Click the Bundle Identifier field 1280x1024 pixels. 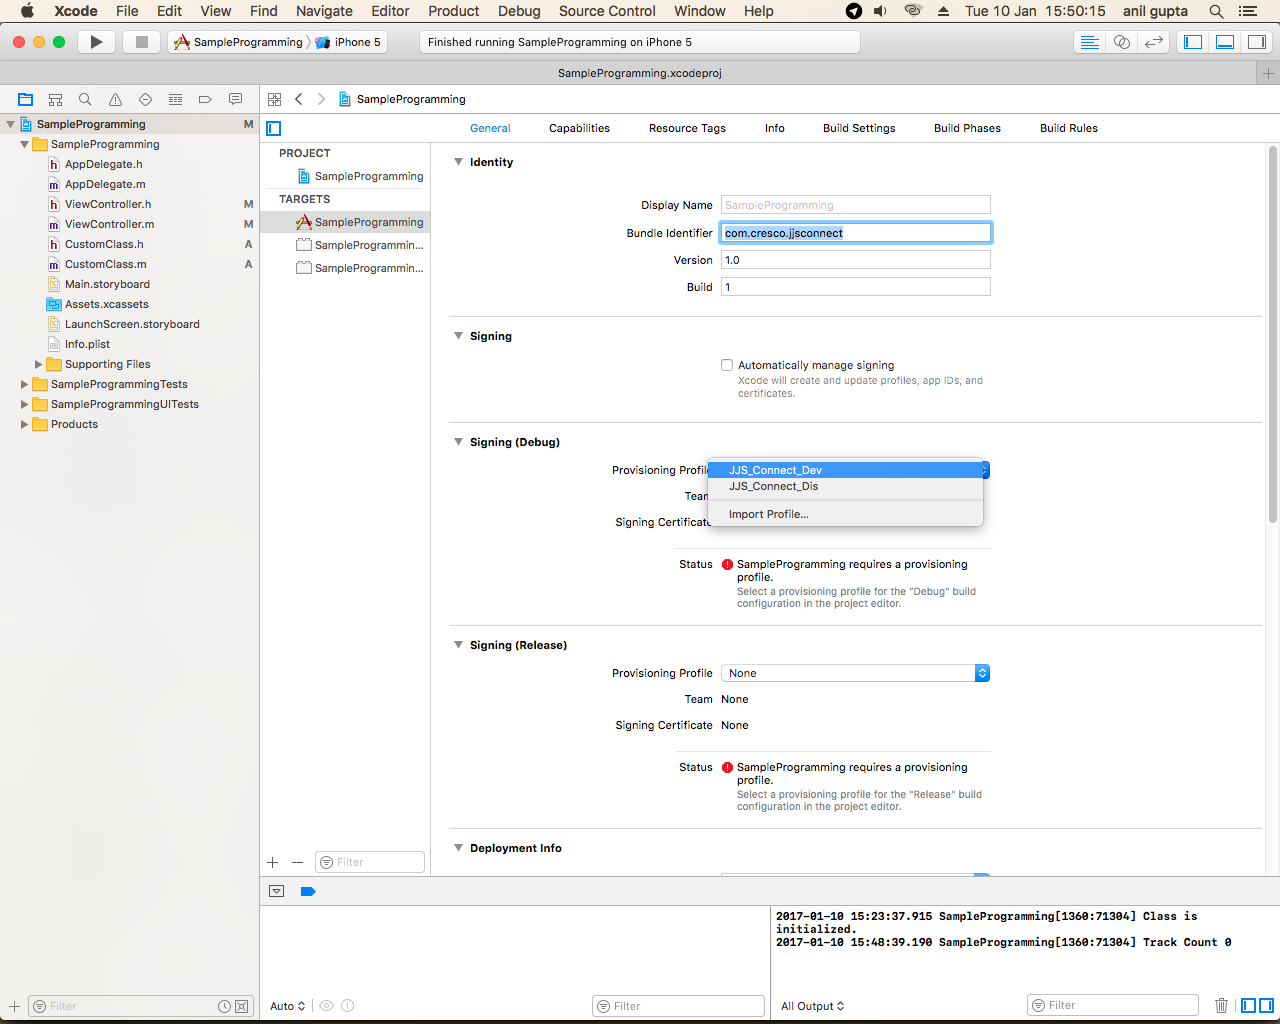click(856, 233)
